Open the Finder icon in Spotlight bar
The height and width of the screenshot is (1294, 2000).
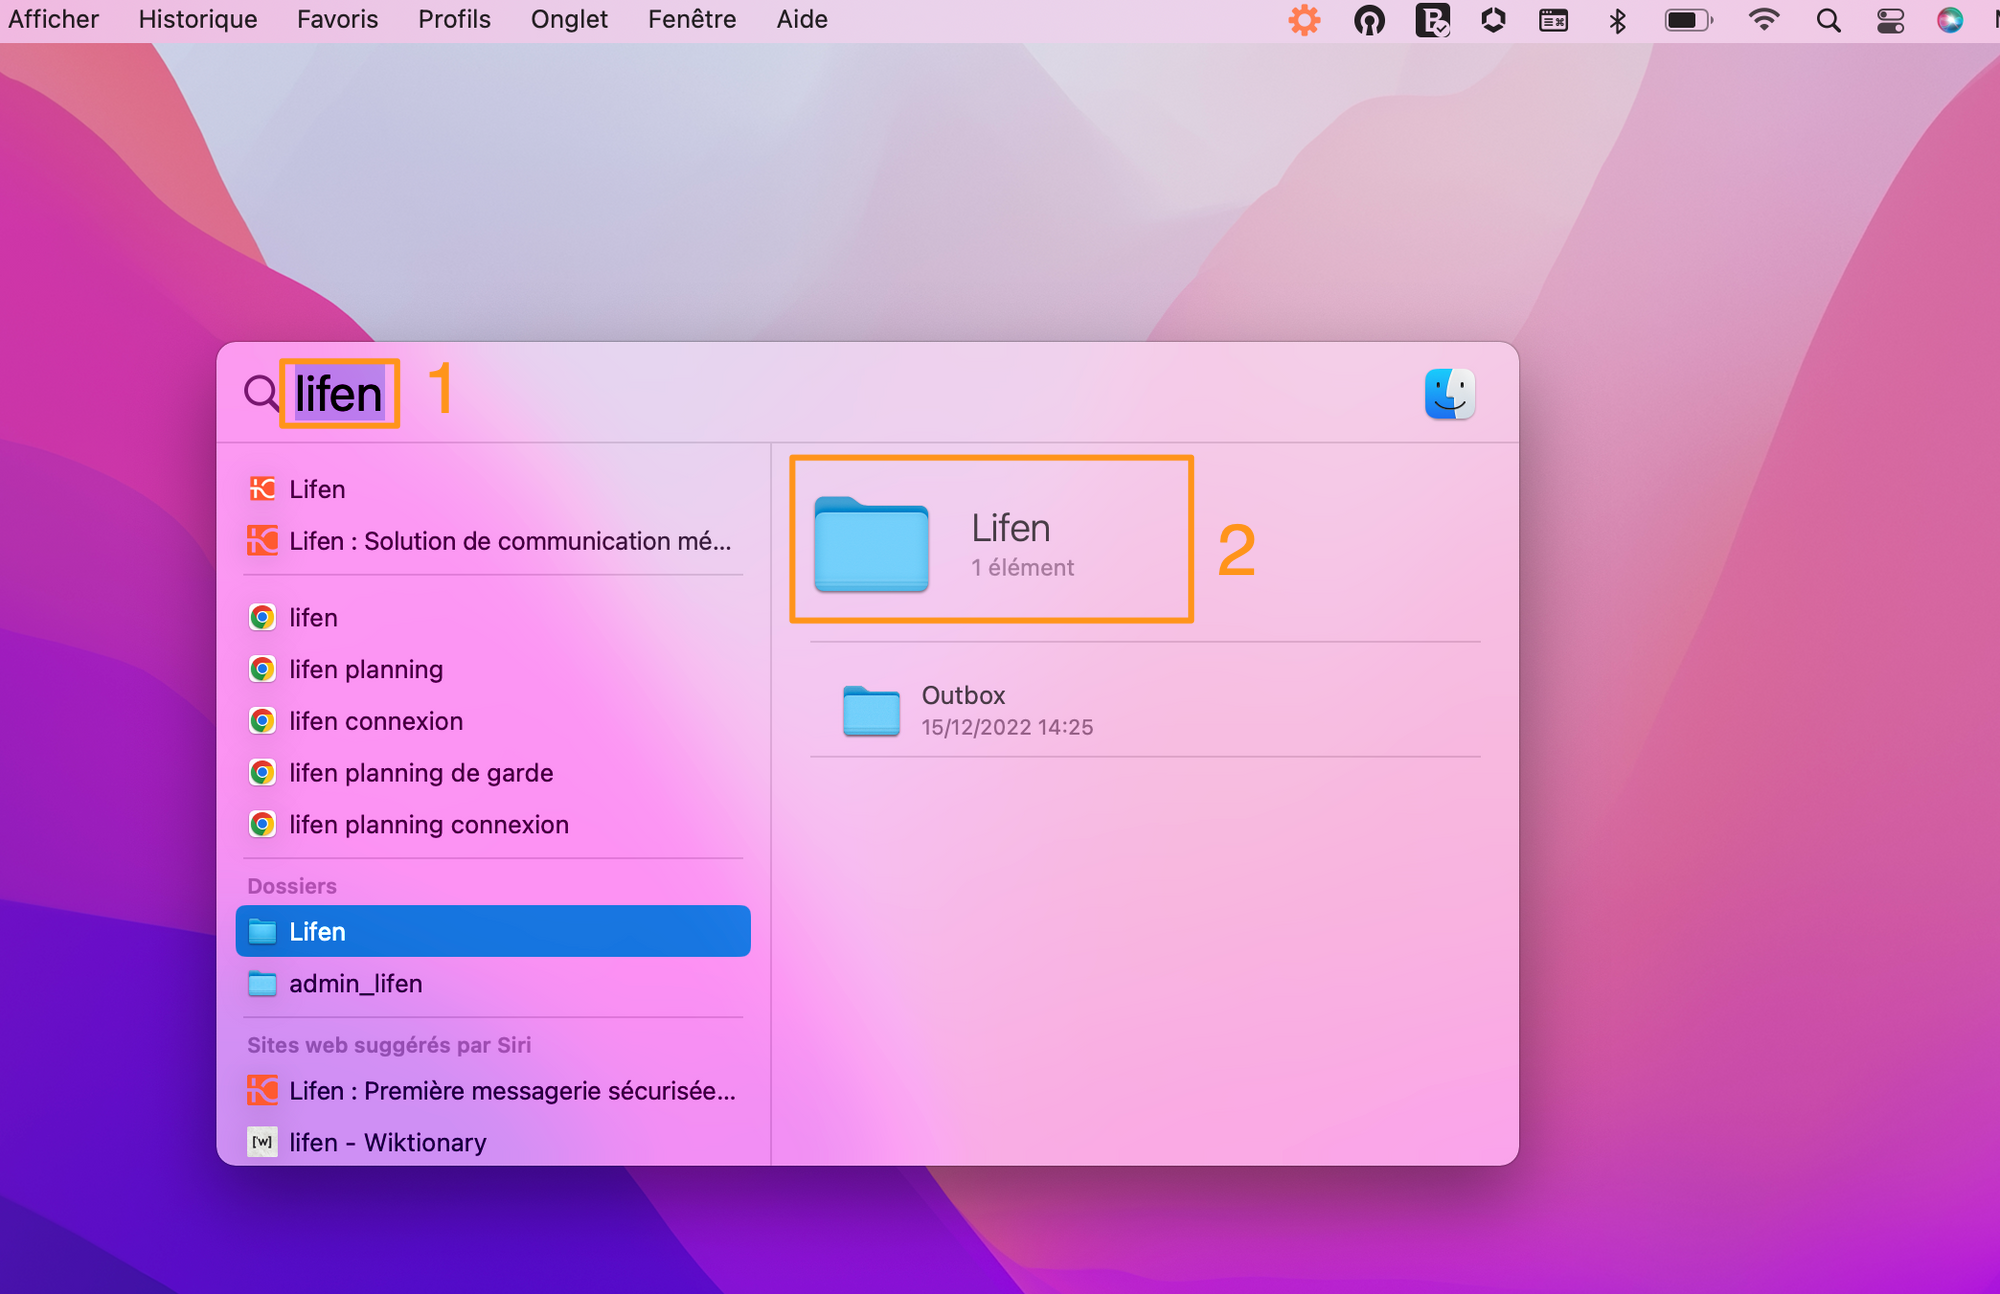tap(1449, 393)
